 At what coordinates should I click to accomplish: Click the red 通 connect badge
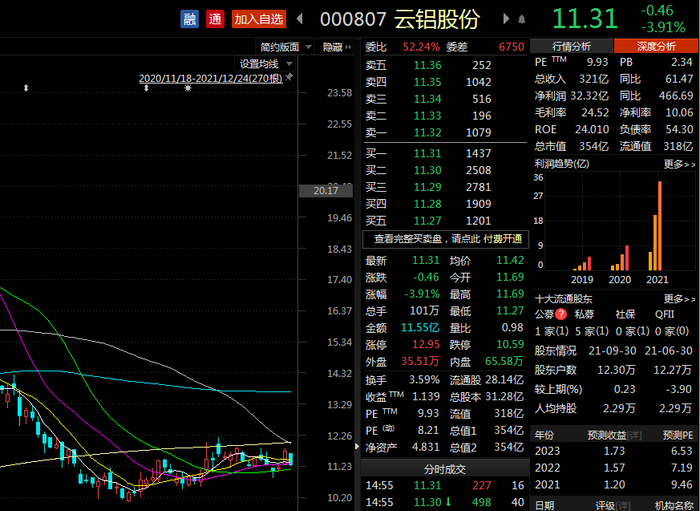pyautogui.click(x=215, y=19)
